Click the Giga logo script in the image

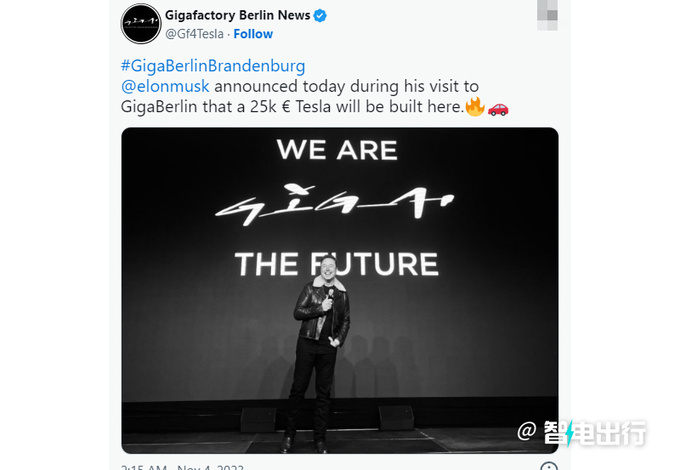pos(337,205)
